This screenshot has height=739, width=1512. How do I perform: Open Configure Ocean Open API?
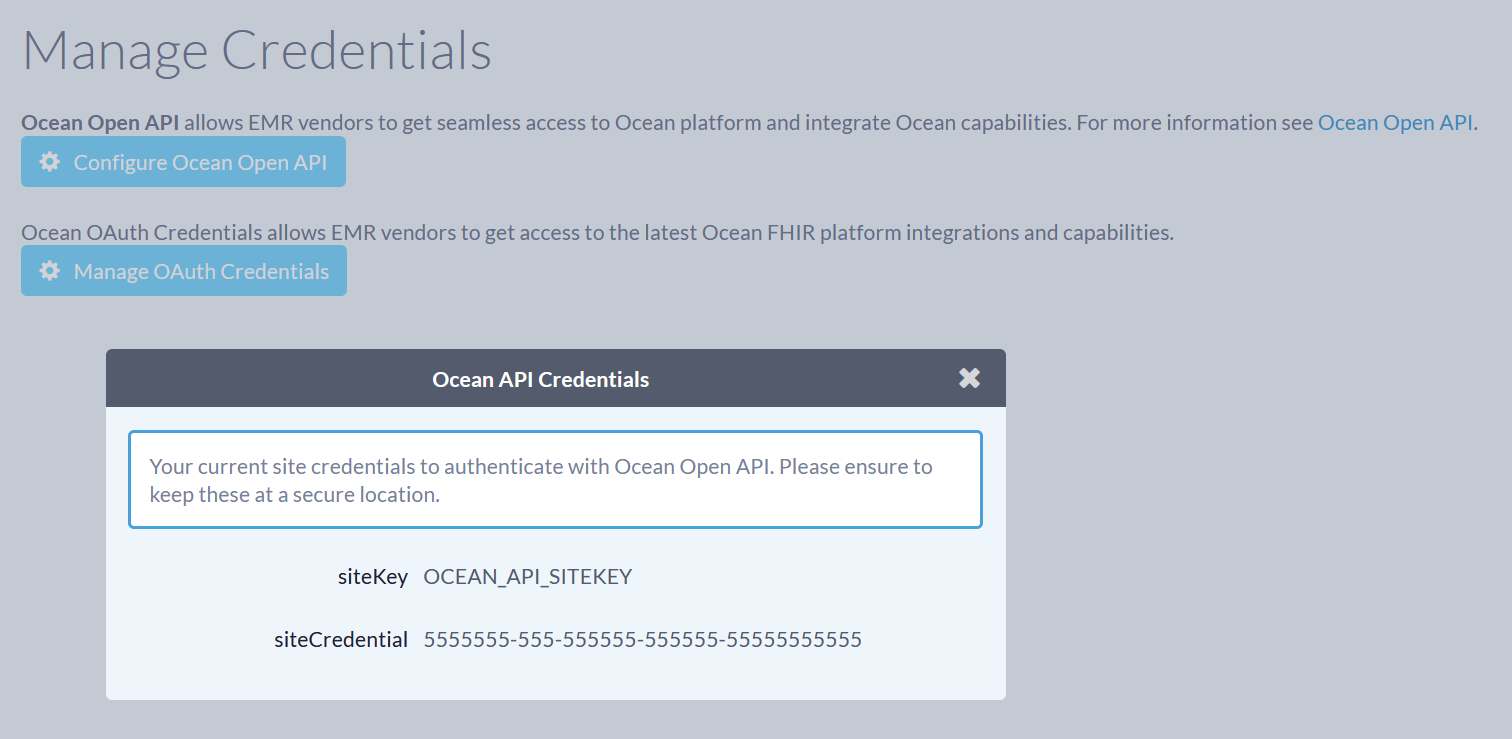point(183,162)
